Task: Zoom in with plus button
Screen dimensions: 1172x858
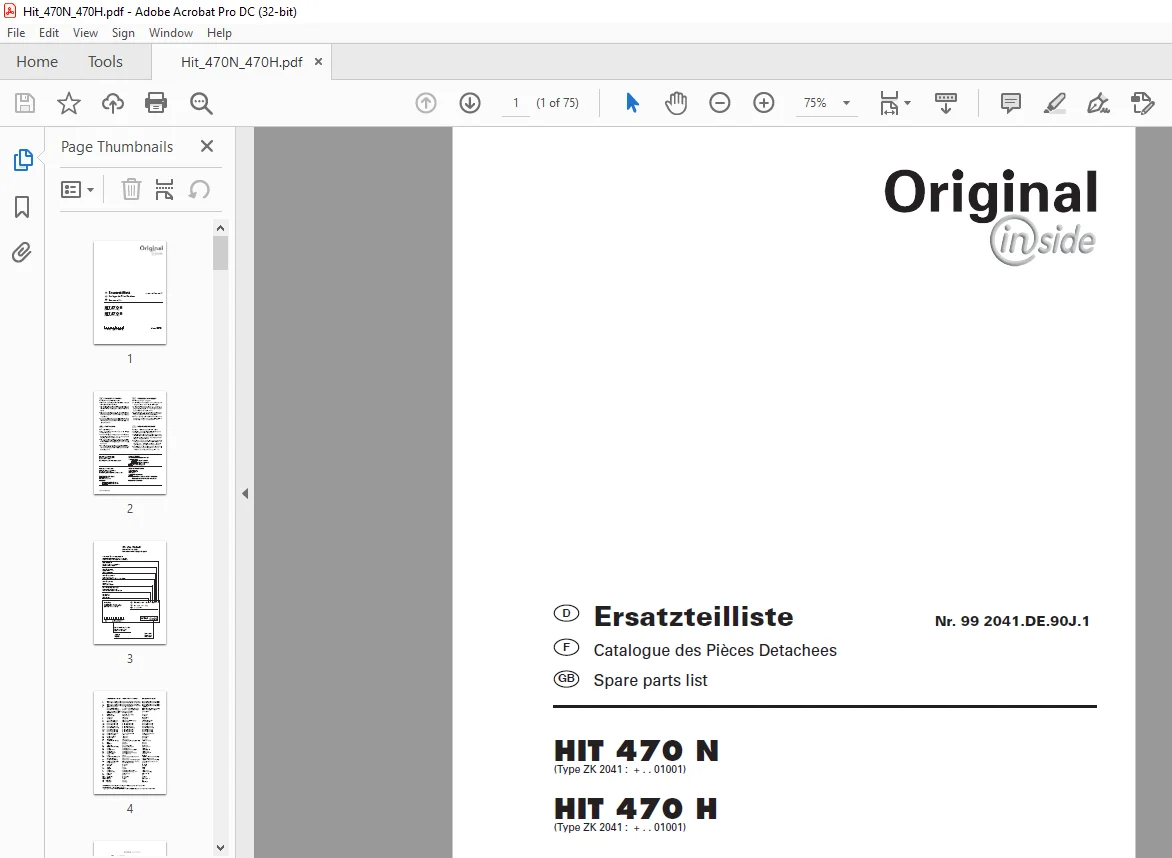Action: [764, 103]
